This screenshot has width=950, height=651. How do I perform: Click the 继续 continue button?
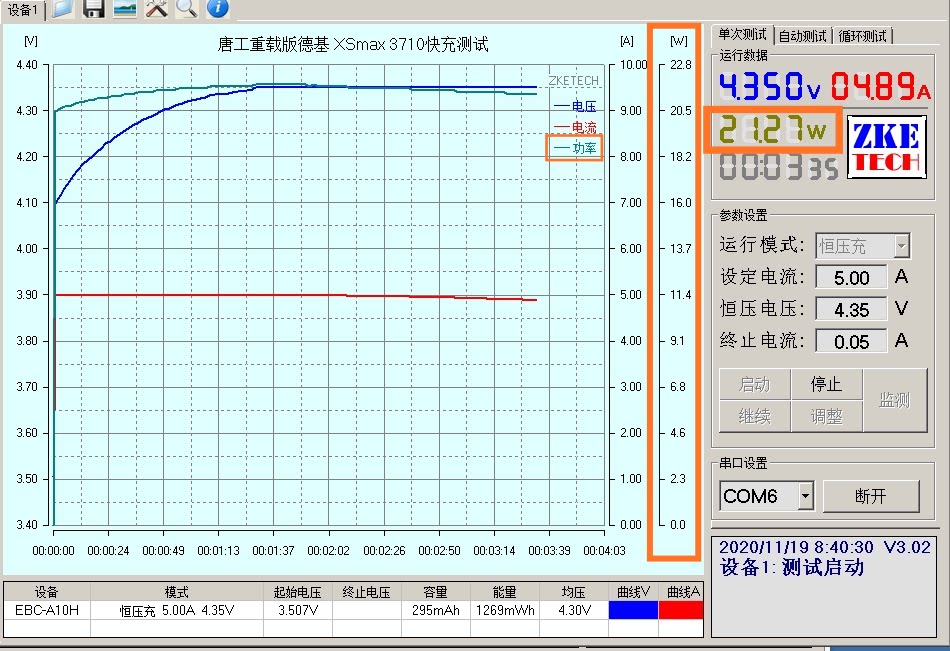click(755, 416)
